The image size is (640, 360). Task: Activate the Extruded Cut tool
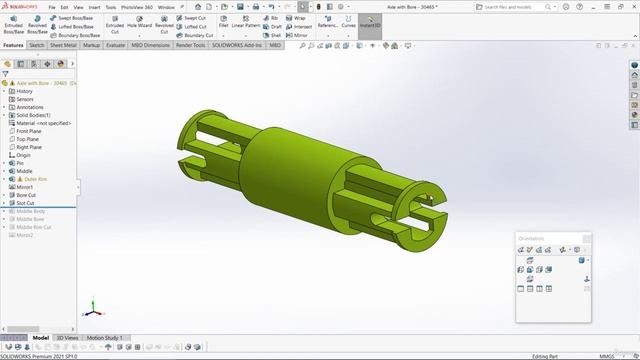(115, 25)
